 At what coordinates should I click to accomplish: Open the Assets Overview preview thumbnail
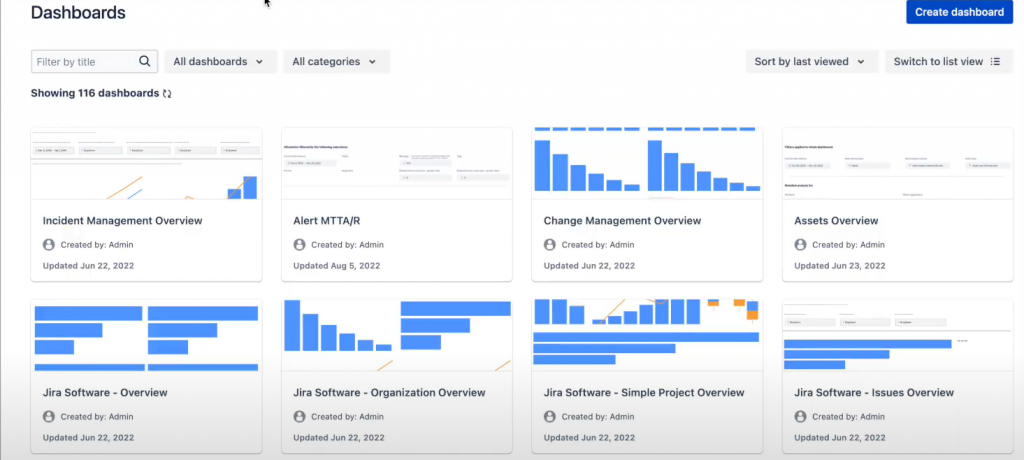tap(896, 164)
